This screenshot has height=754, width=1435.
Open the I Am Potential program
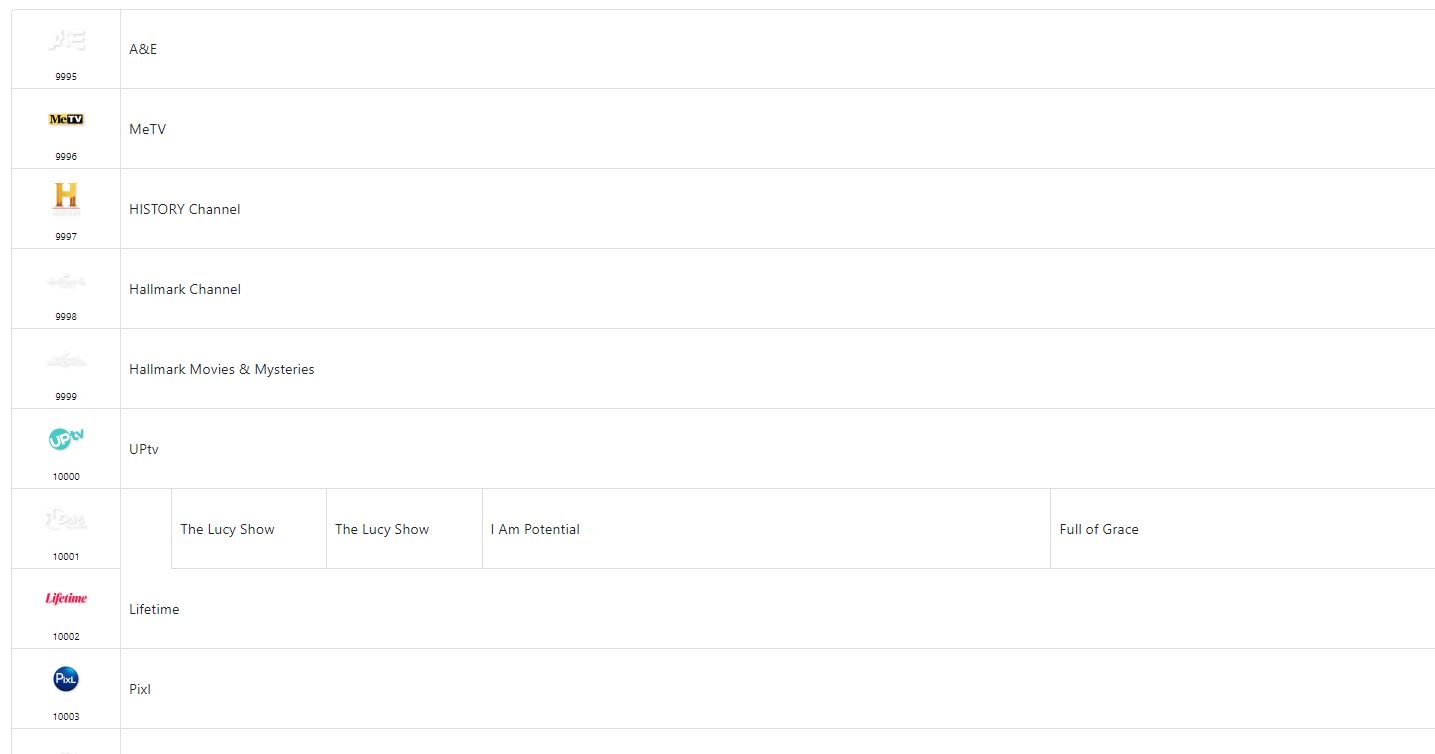[535, 529]
